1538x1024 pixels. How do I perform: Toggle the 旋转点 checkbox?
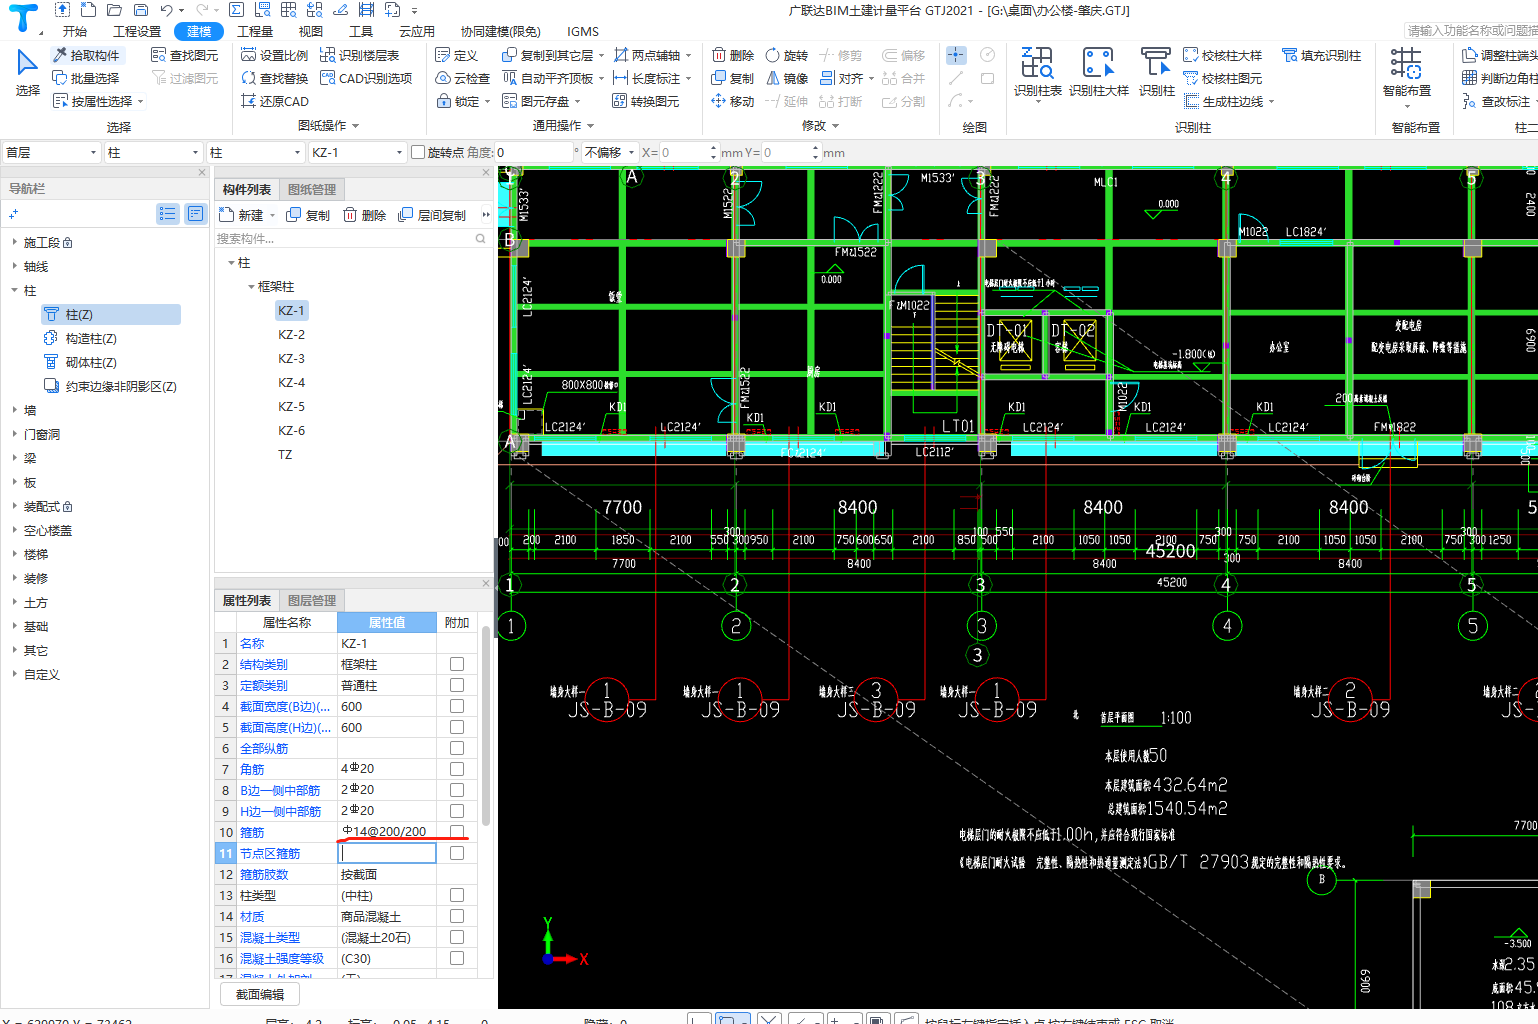(x=418, y=152)
